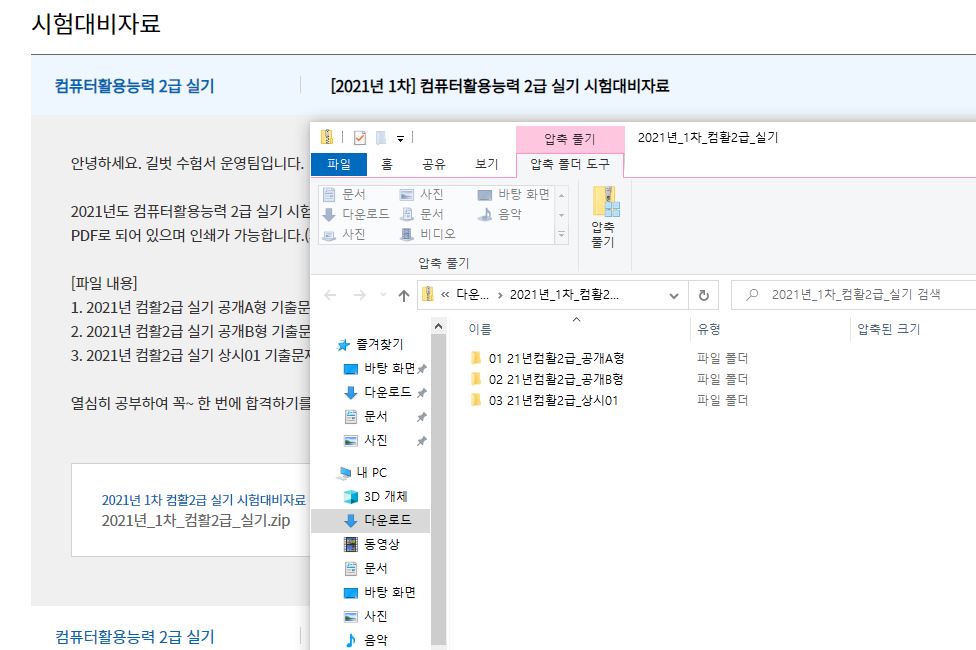
Task: Open the address bar history dropdown
Action: (x=674, y=296)
